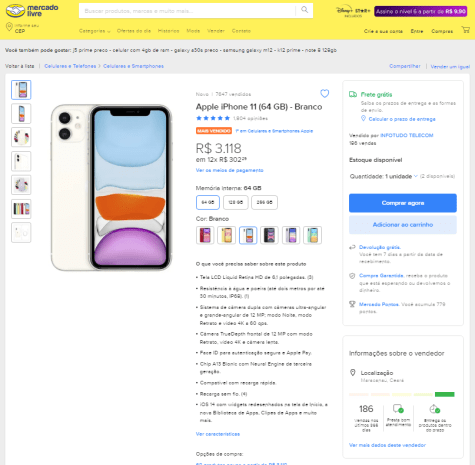Click the Mercado Livre logo
The height and width of the screenshot is (465, 475).
point(32,11)
